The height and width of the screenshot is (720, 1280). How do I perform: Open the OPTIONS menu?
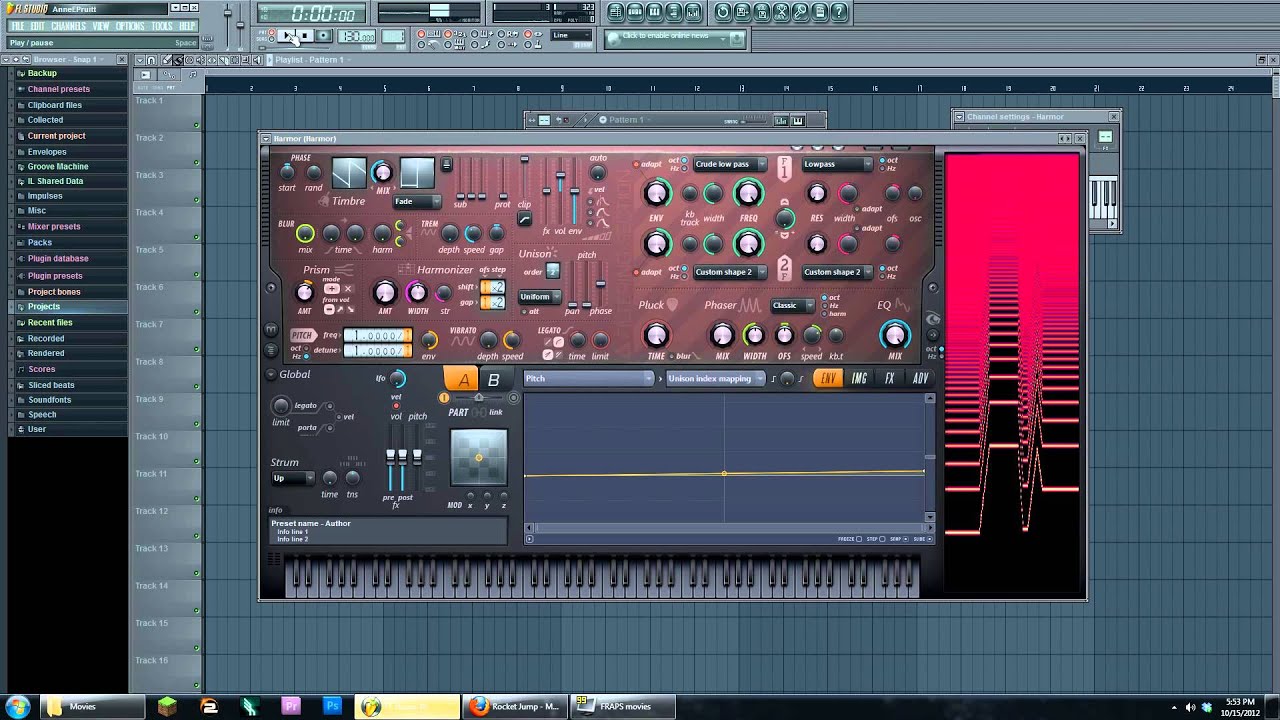click(x=130, y=26)
